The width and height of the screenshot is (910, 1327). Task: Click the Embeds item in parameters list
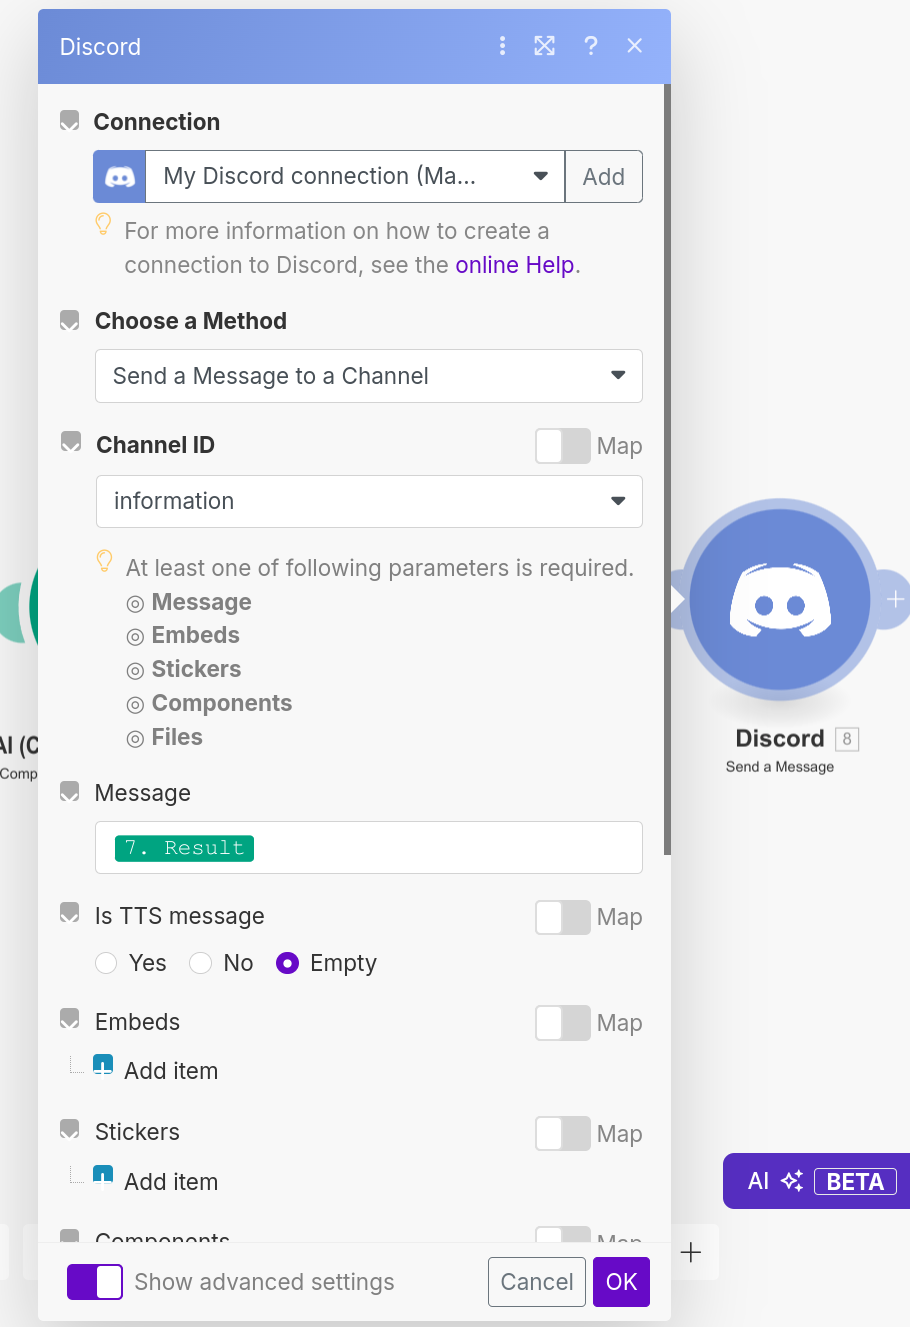[x=196, y=635]
